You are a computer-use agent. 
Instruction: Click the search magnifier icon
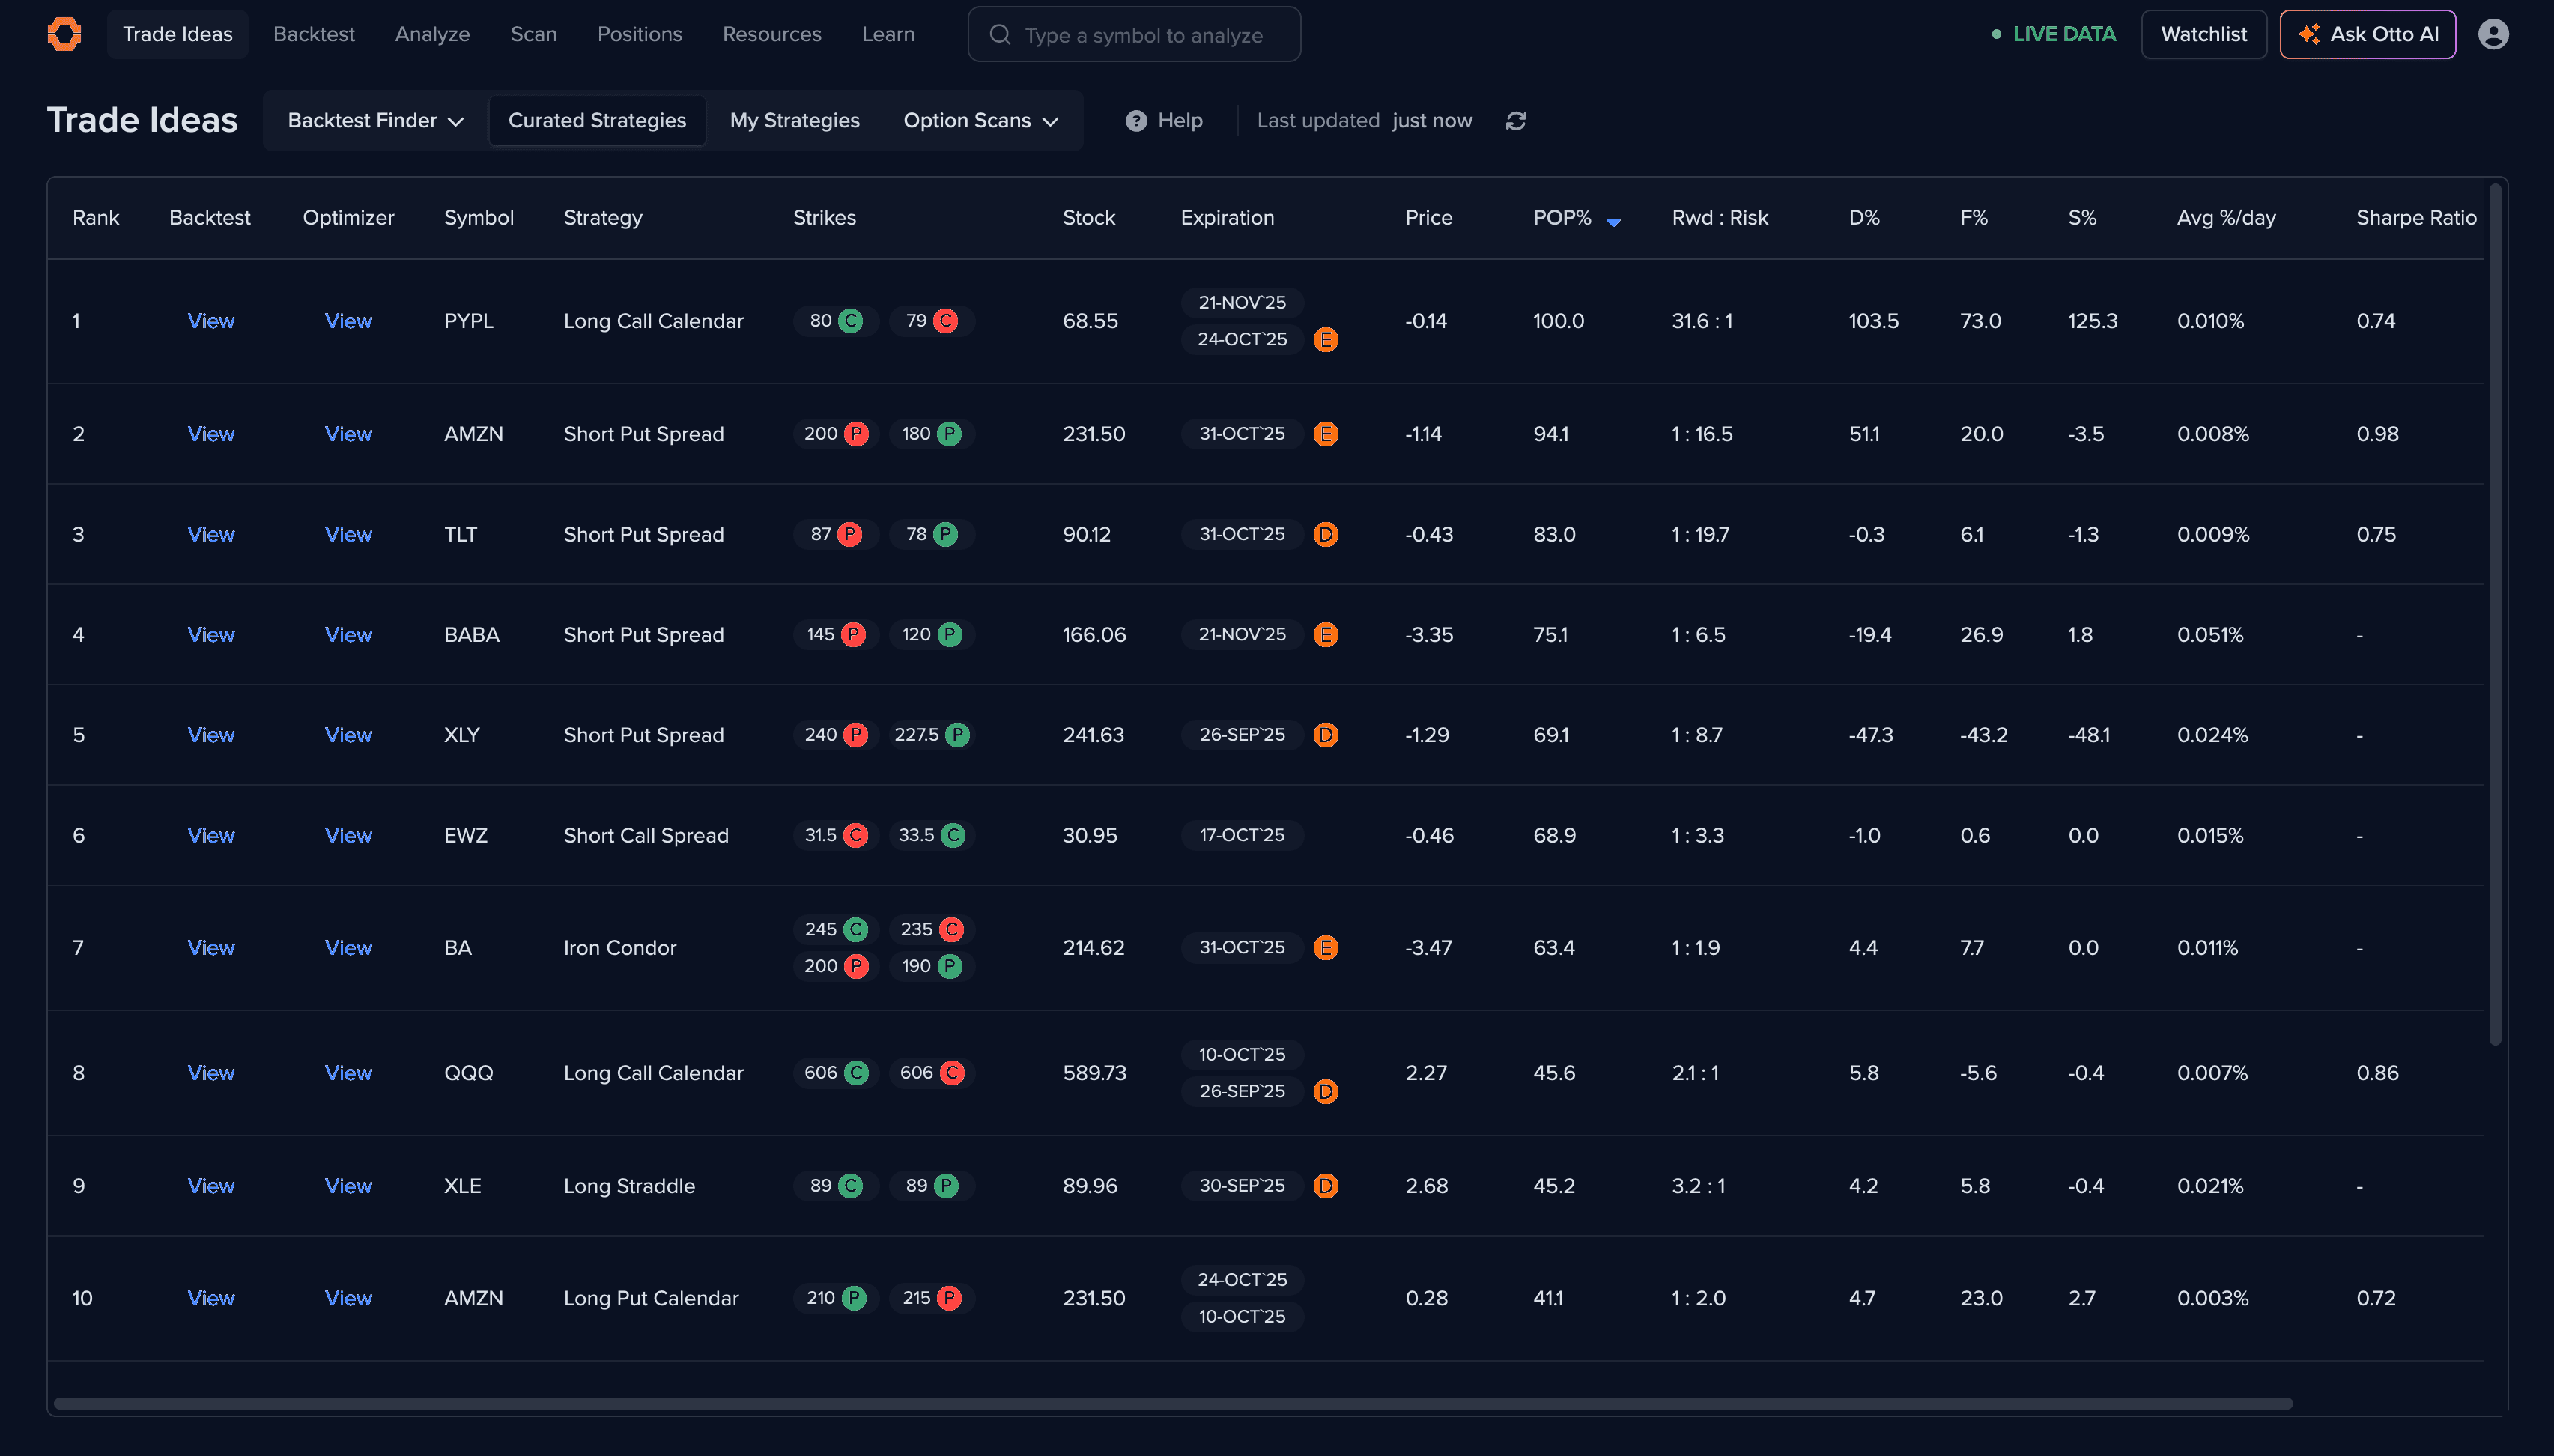click(999, 35)
